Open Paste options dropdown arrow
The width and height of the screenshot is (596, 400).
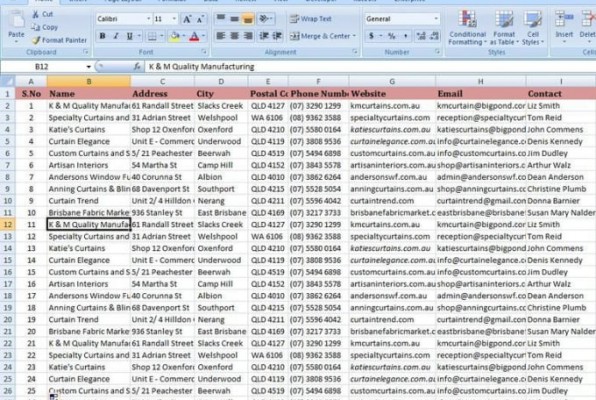16,41
